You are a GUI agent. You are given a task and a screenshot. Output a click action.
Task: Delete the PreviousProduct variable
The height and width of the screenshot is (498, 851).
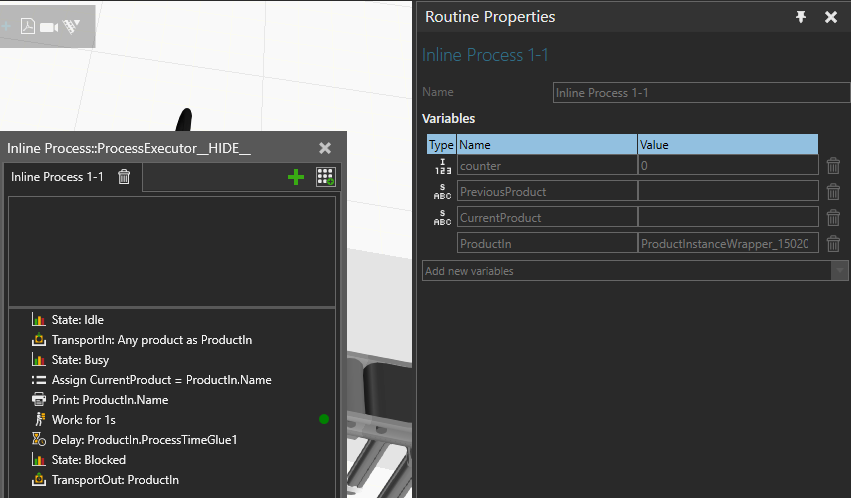[833, 191]
